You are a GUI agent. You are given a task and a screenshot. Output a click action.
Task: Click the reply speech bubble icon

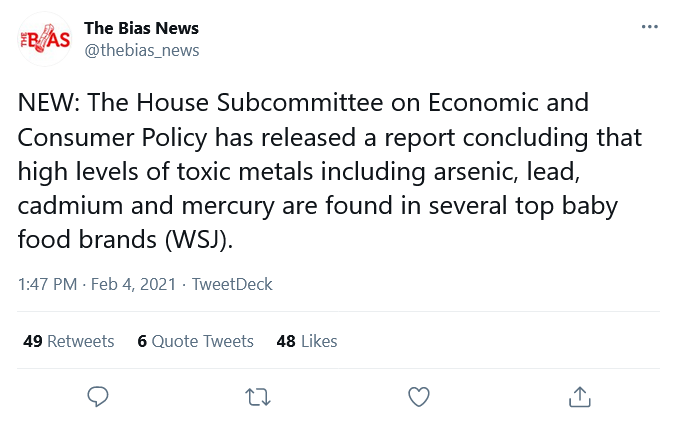(98, 396)
